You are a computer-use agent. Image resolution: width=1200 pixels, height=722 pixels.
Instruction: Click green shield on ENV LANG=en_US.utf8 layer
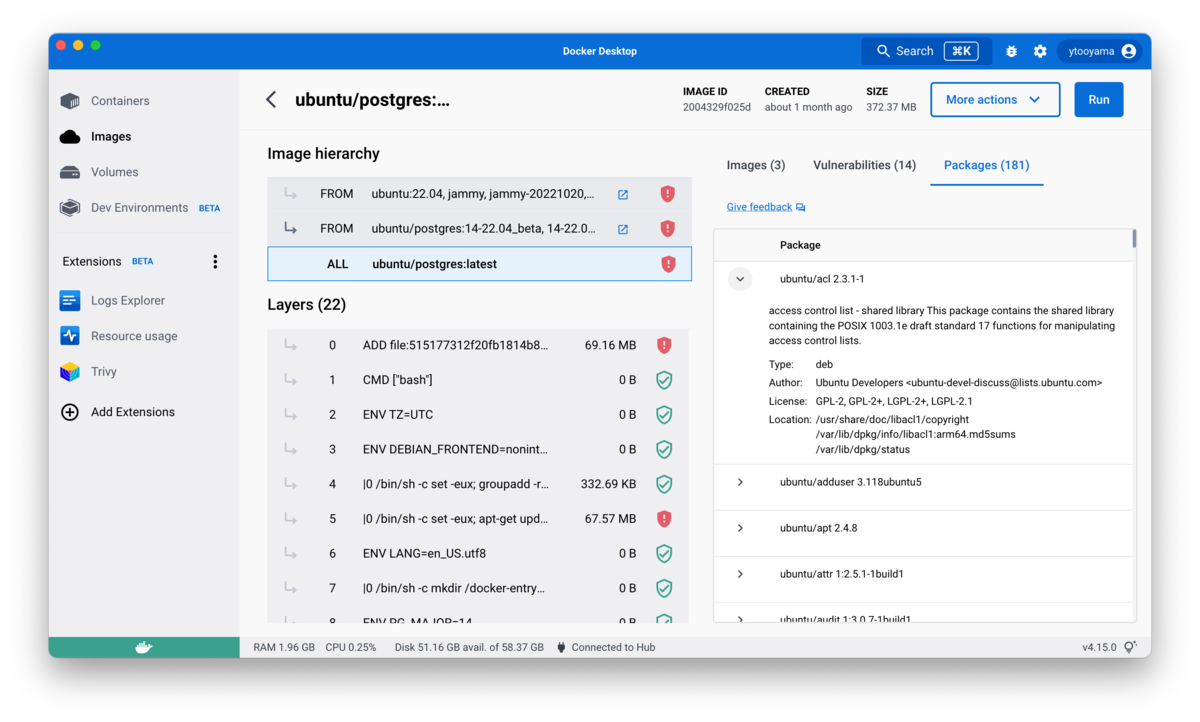pos(664,553)
